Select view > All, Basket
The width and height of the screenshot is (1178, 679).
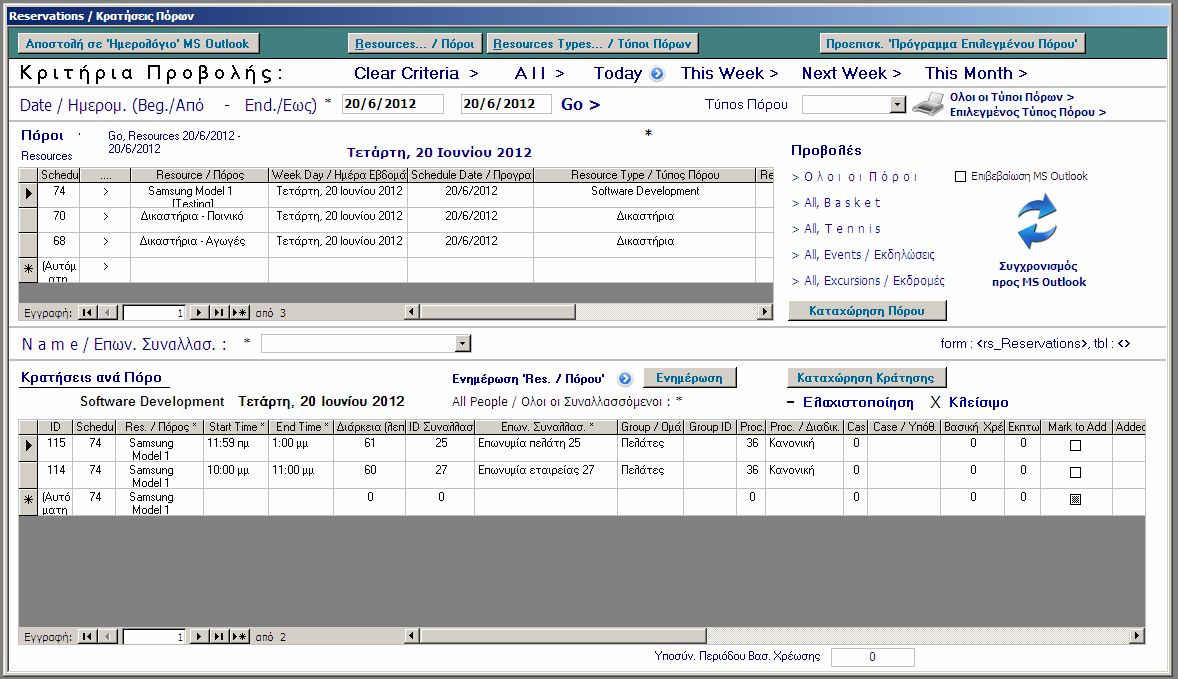(x=835, y=203)
